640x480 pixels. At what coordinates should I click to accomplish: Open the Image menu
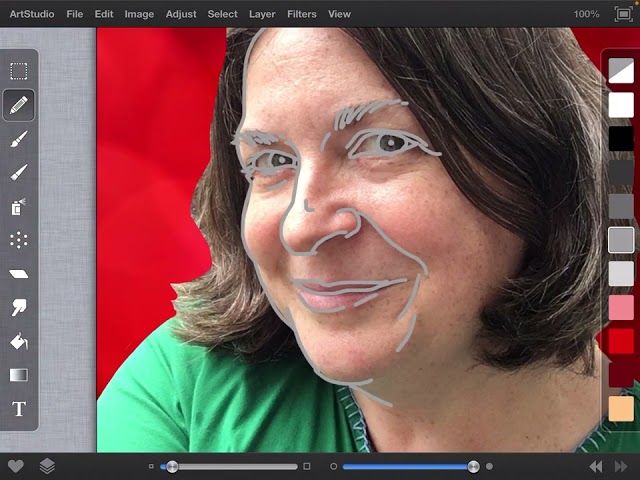coord(139,14)
